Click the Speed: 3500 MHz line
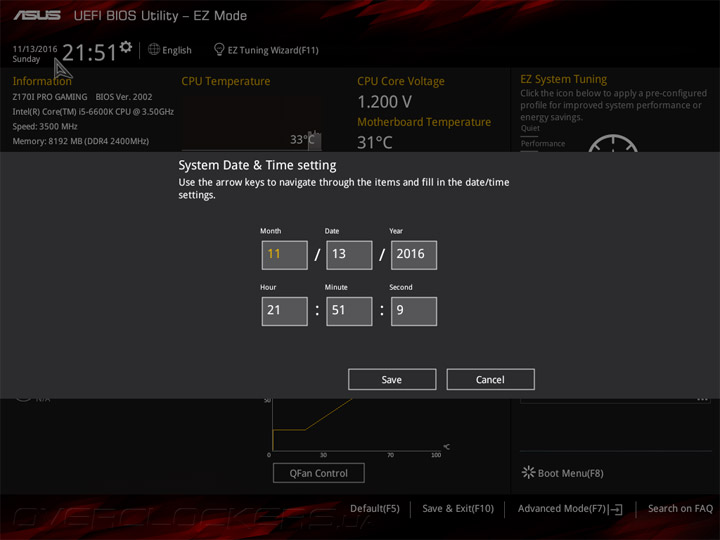 coord(45,126)
